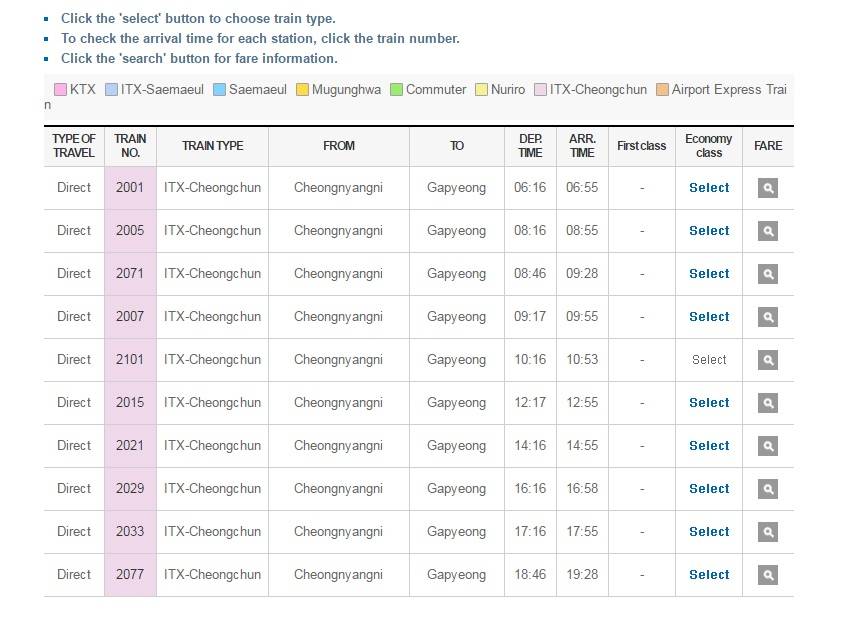Open fare search for train 2007
The height and width of the screenshot is (617, 843).
[768, 317]
